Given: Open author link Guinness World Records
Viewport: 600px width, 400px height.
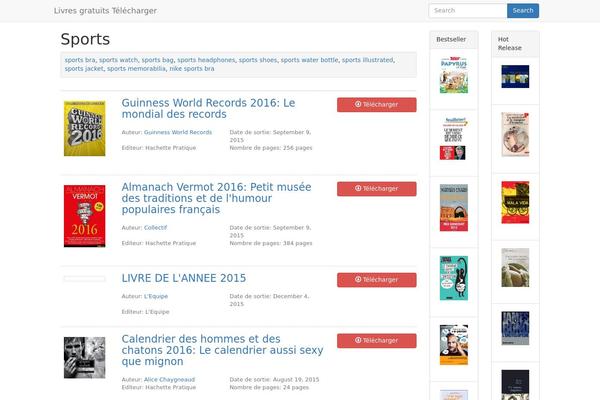Looking at the screenshot, I should click(178, 132).
